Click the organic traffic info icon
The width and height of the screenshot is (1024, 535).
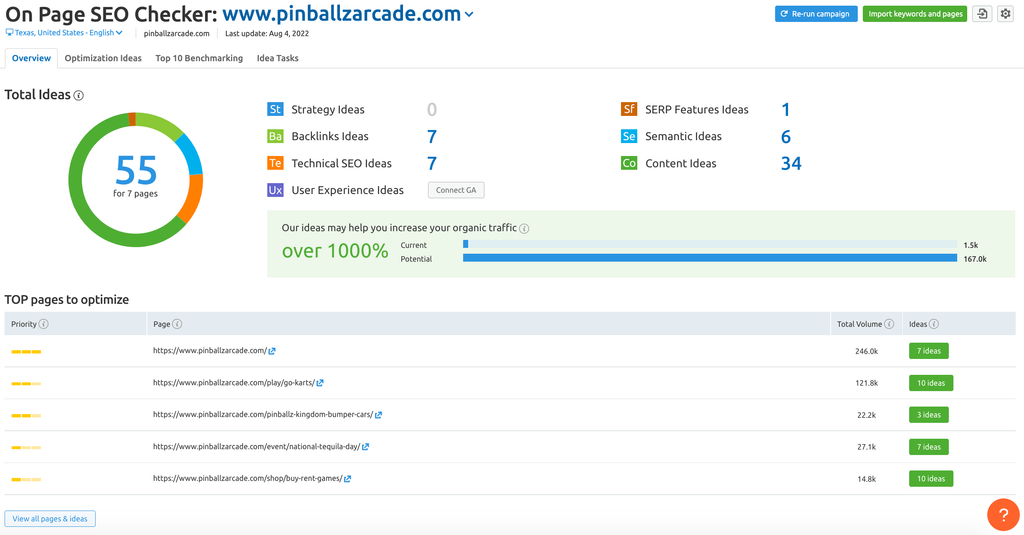(524, 229)
